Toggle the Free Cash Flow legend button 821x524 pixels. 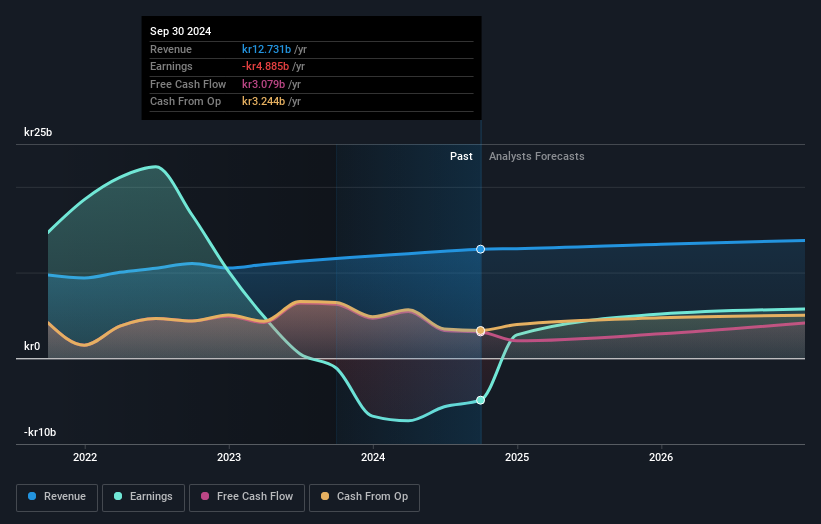coord(247,497)
